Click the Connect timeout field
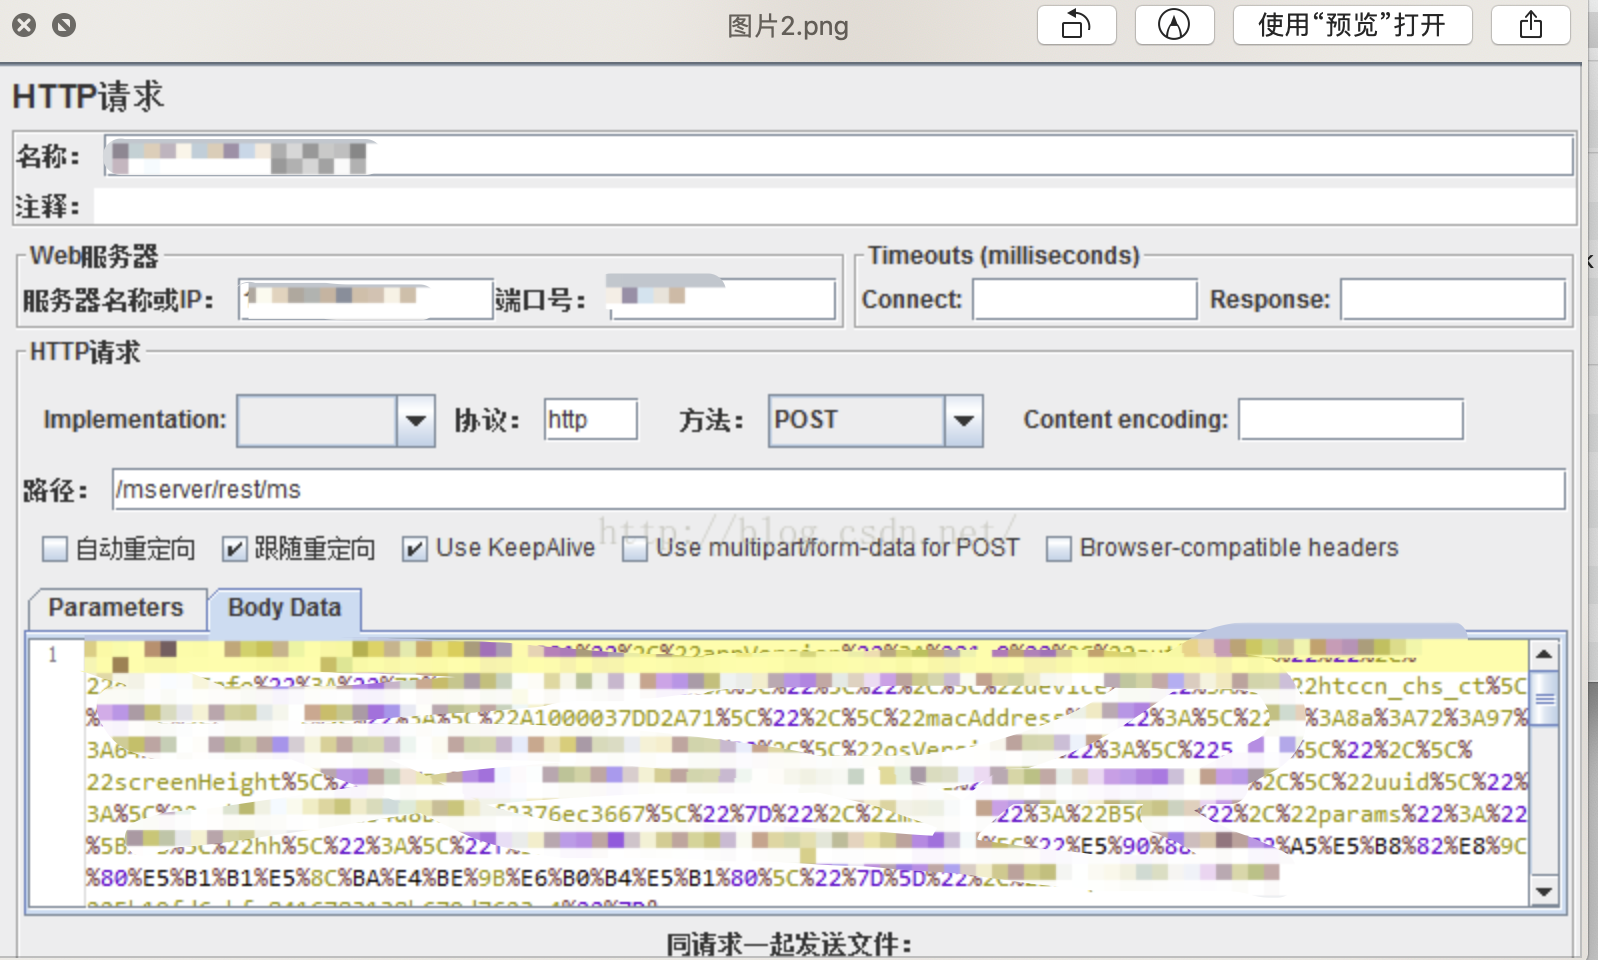 point(1085,299)
